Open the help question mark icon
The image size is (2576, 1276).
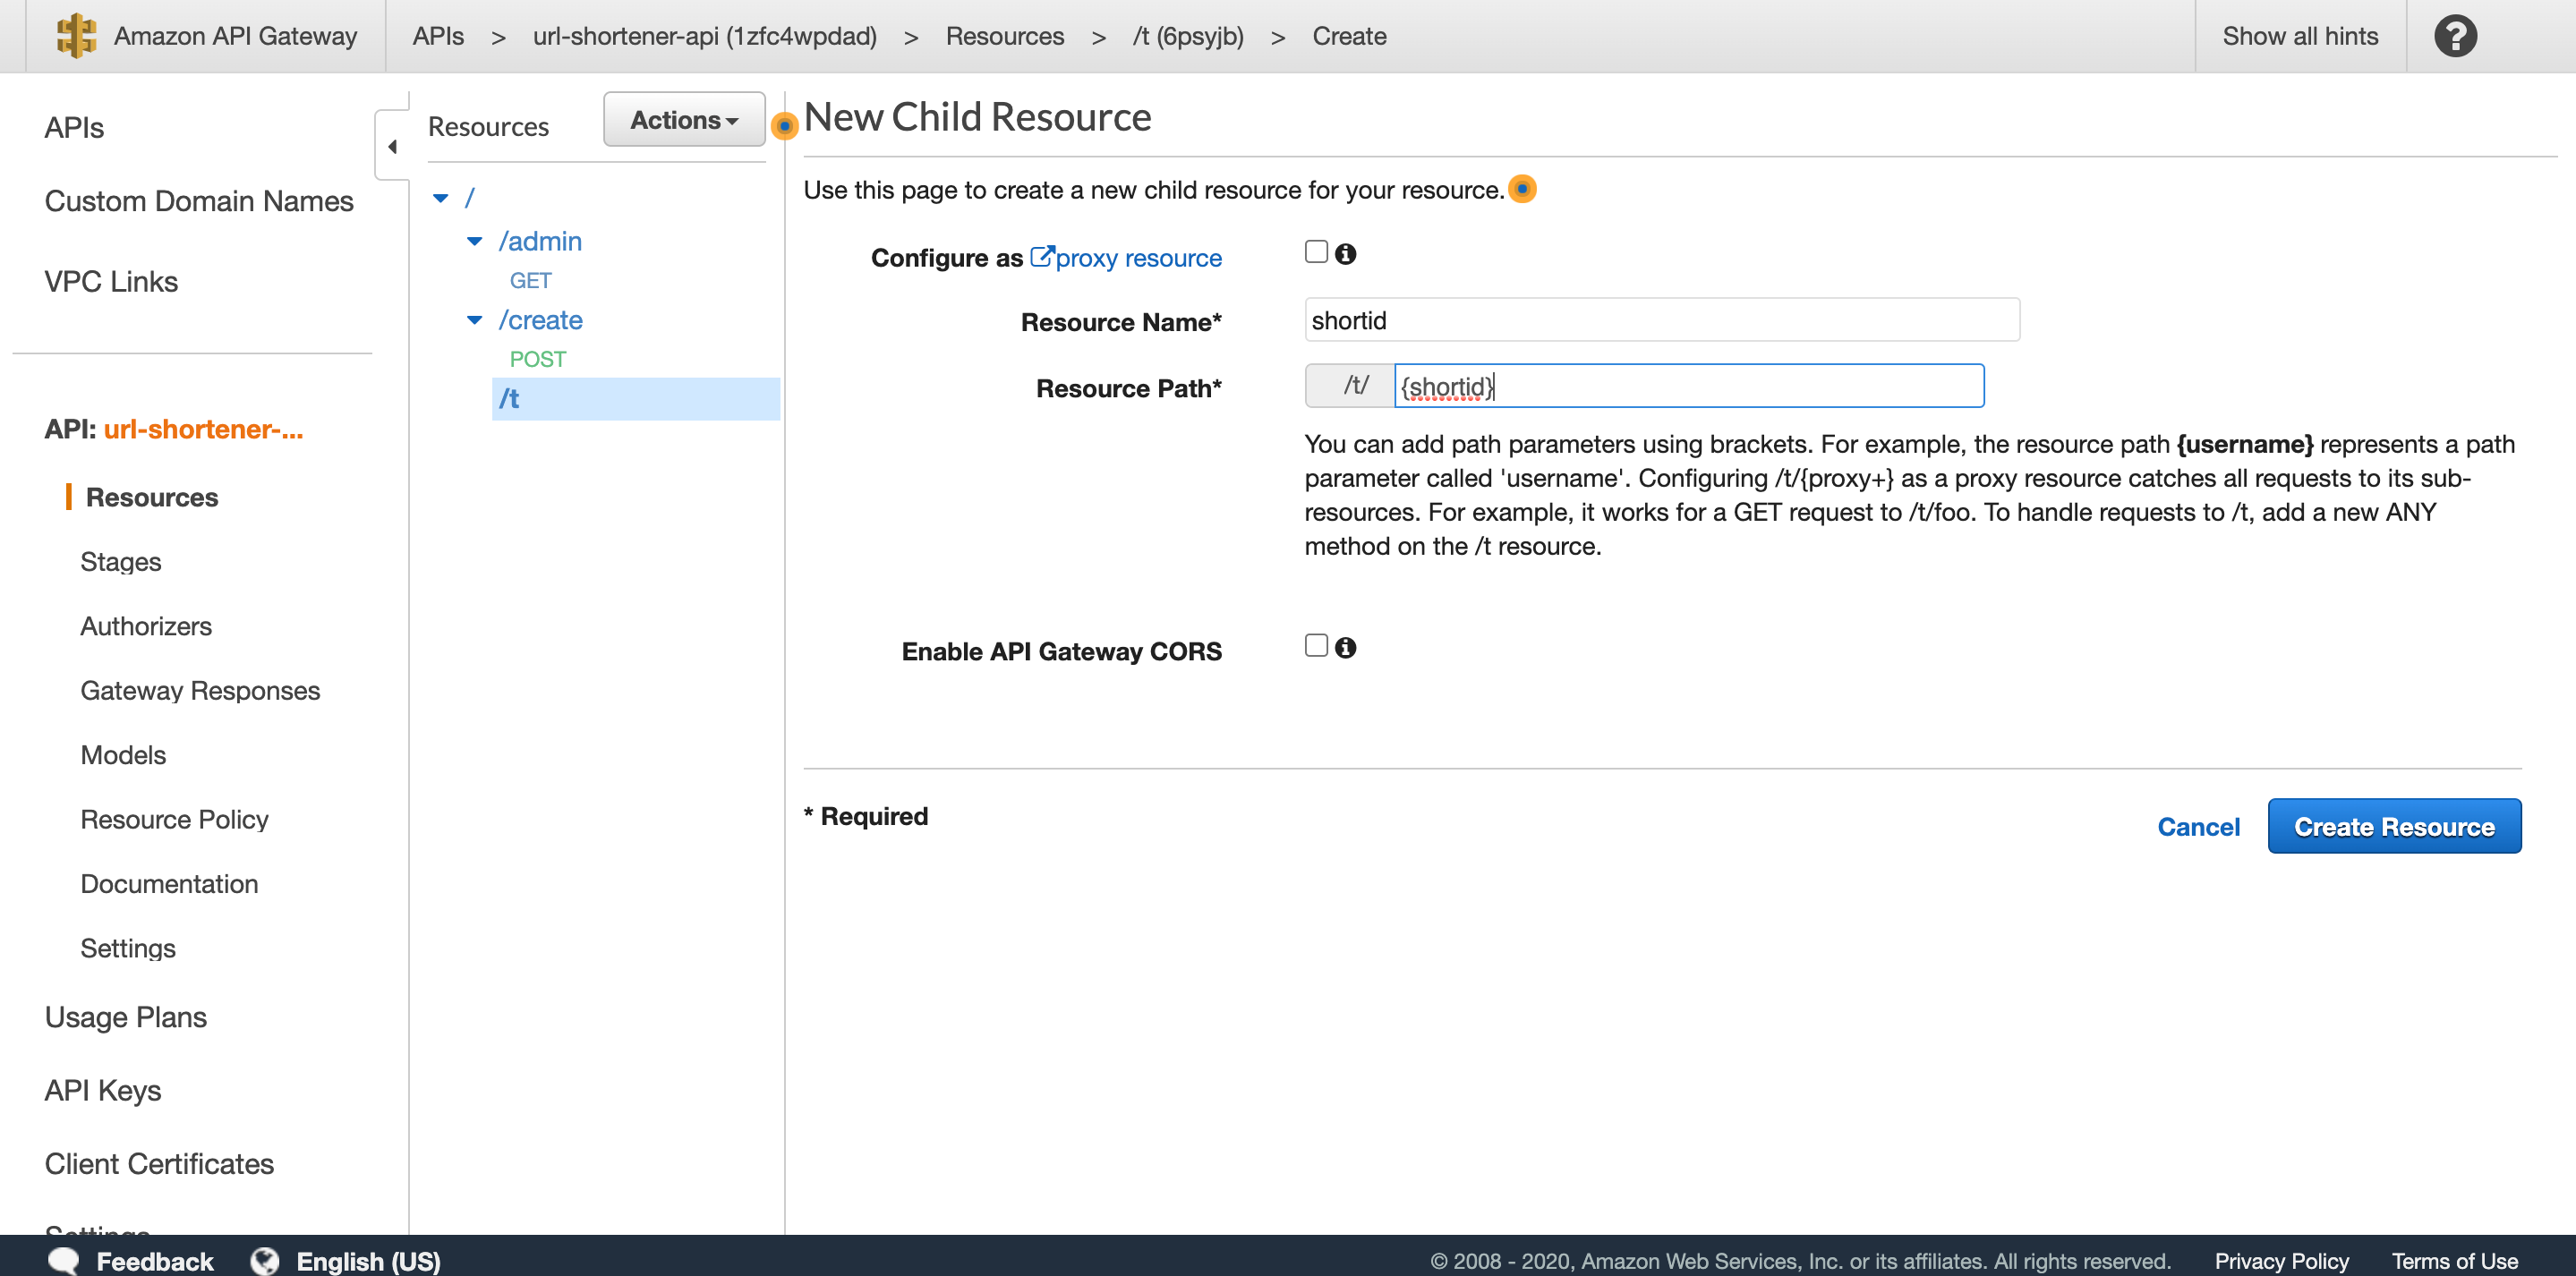[x=2454, y=36]
